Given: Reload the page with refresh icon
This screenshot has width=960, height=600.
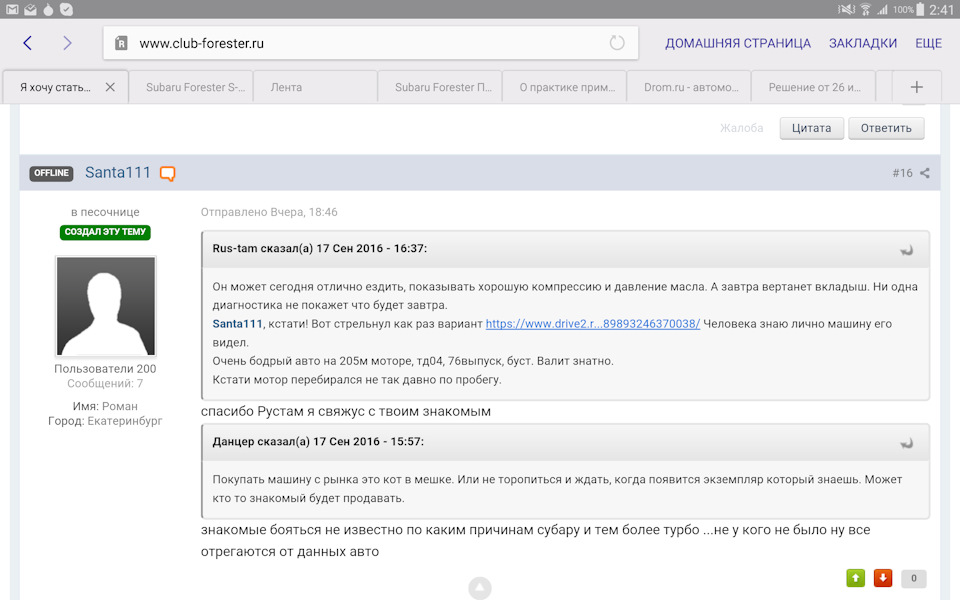Looking at the screenshot, I should [617, 43].
